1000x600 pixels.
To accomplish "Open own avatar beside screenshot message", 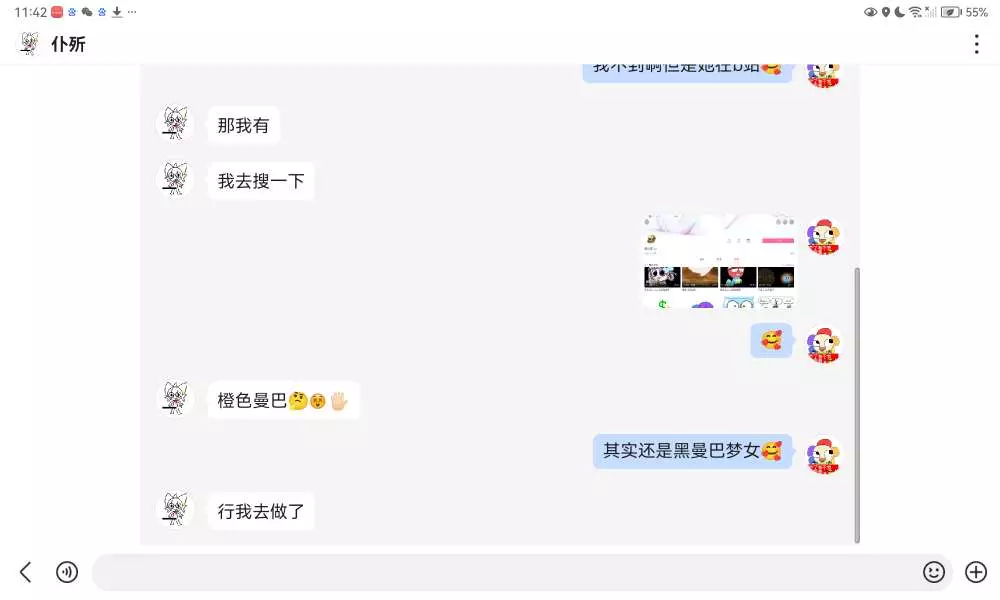I will point(823,237).
